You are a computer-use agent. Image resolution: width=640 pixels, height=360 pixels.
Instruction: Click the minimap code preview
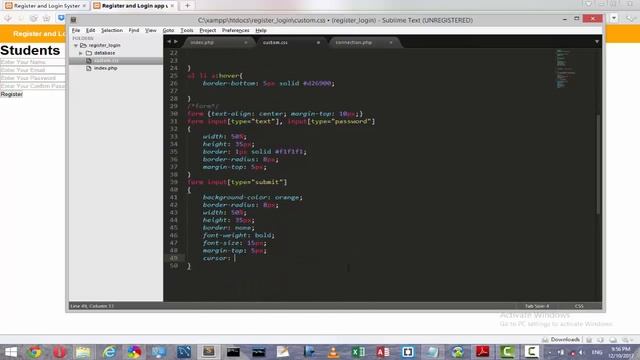(x=565, y=68)
